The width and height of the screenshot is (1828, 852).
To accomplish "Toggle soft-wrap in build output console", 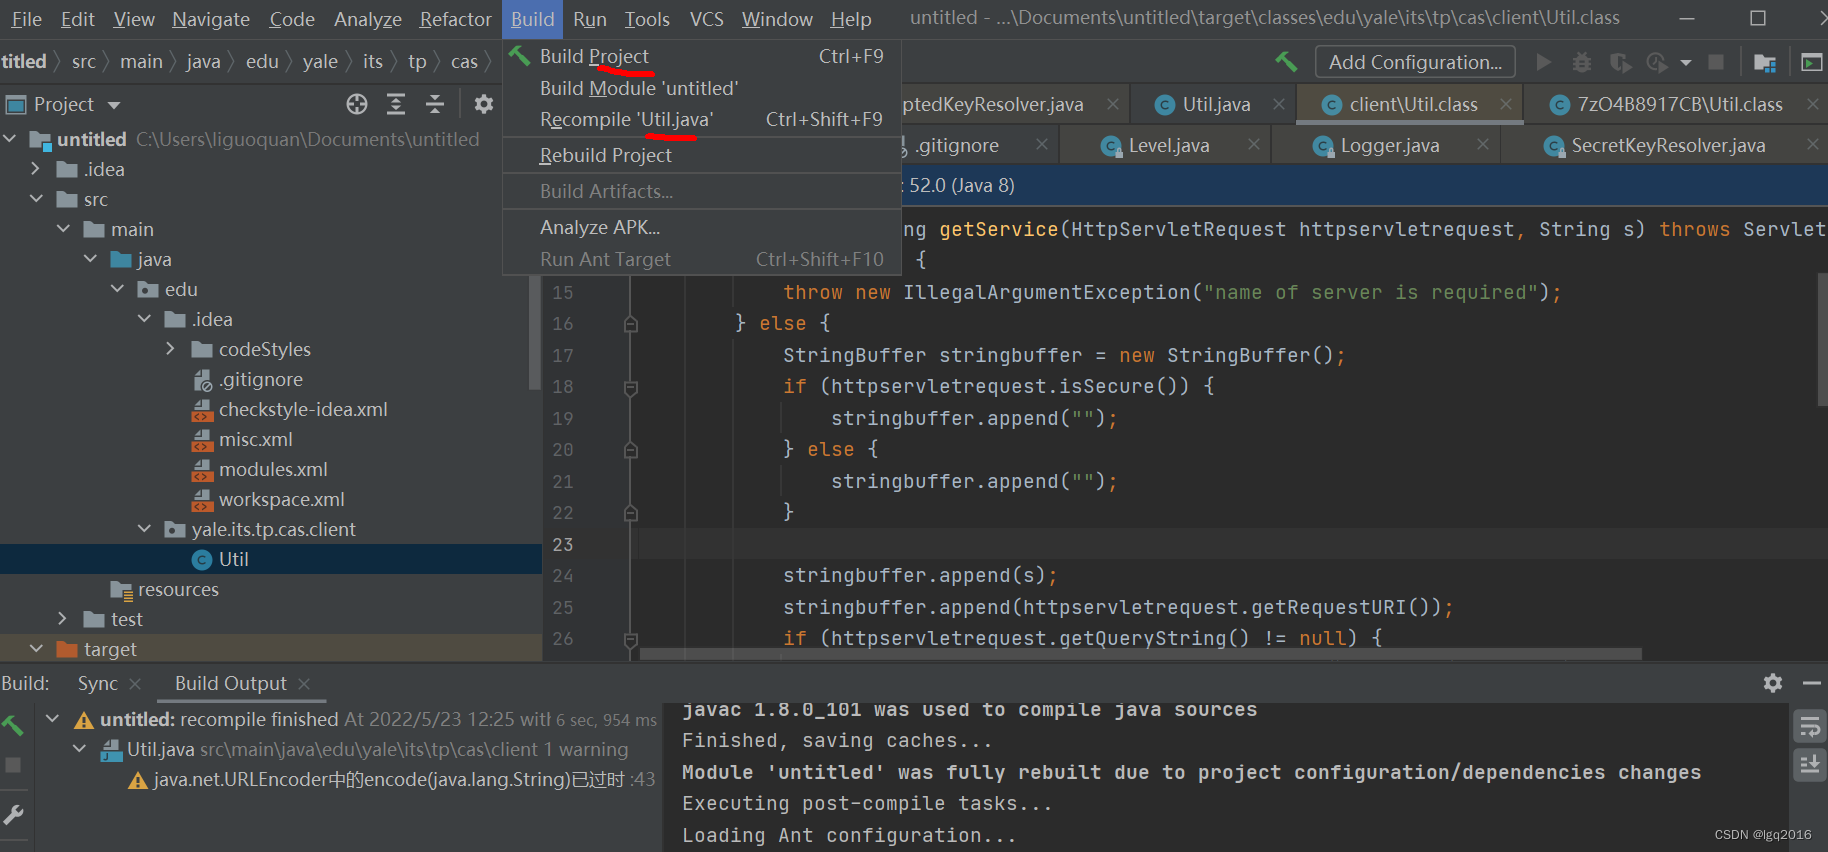I will tap(1809, 726).
